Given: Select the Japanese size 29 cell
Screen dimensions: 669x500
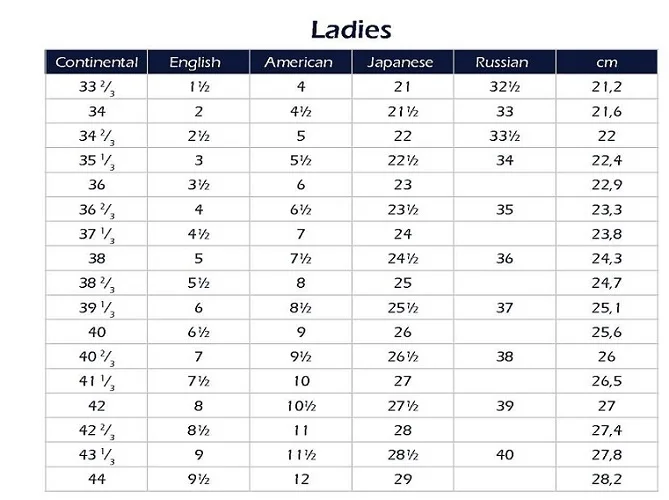Looking at the screenshot, I should pos(402,479).
